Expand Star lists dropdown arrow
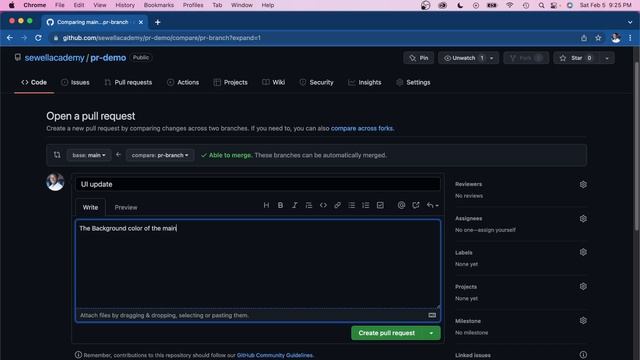The height and width of the screenshot is (360, 640). pyautogui.click(x=607, y=58)
